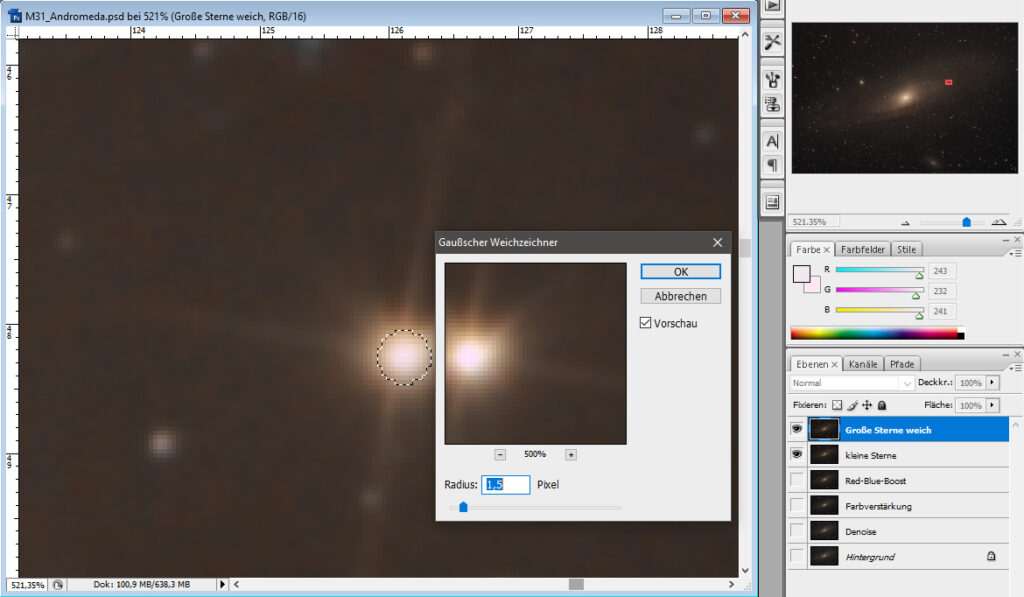Open the Clone Source panel icon
1024x597 pixels.
[773, 103]
